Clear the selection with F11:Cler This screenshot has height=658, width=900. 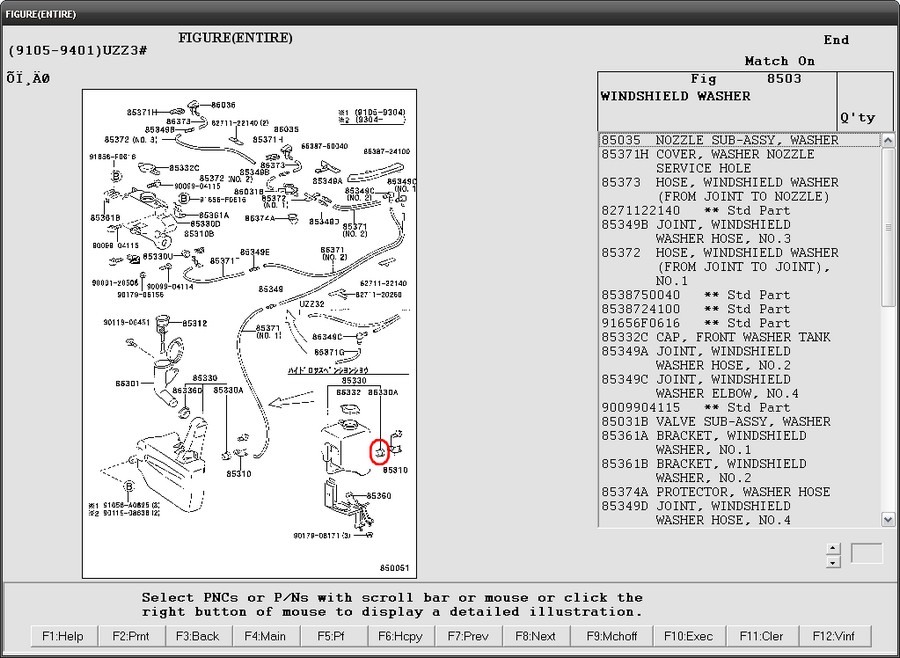[x=761, y=636]
